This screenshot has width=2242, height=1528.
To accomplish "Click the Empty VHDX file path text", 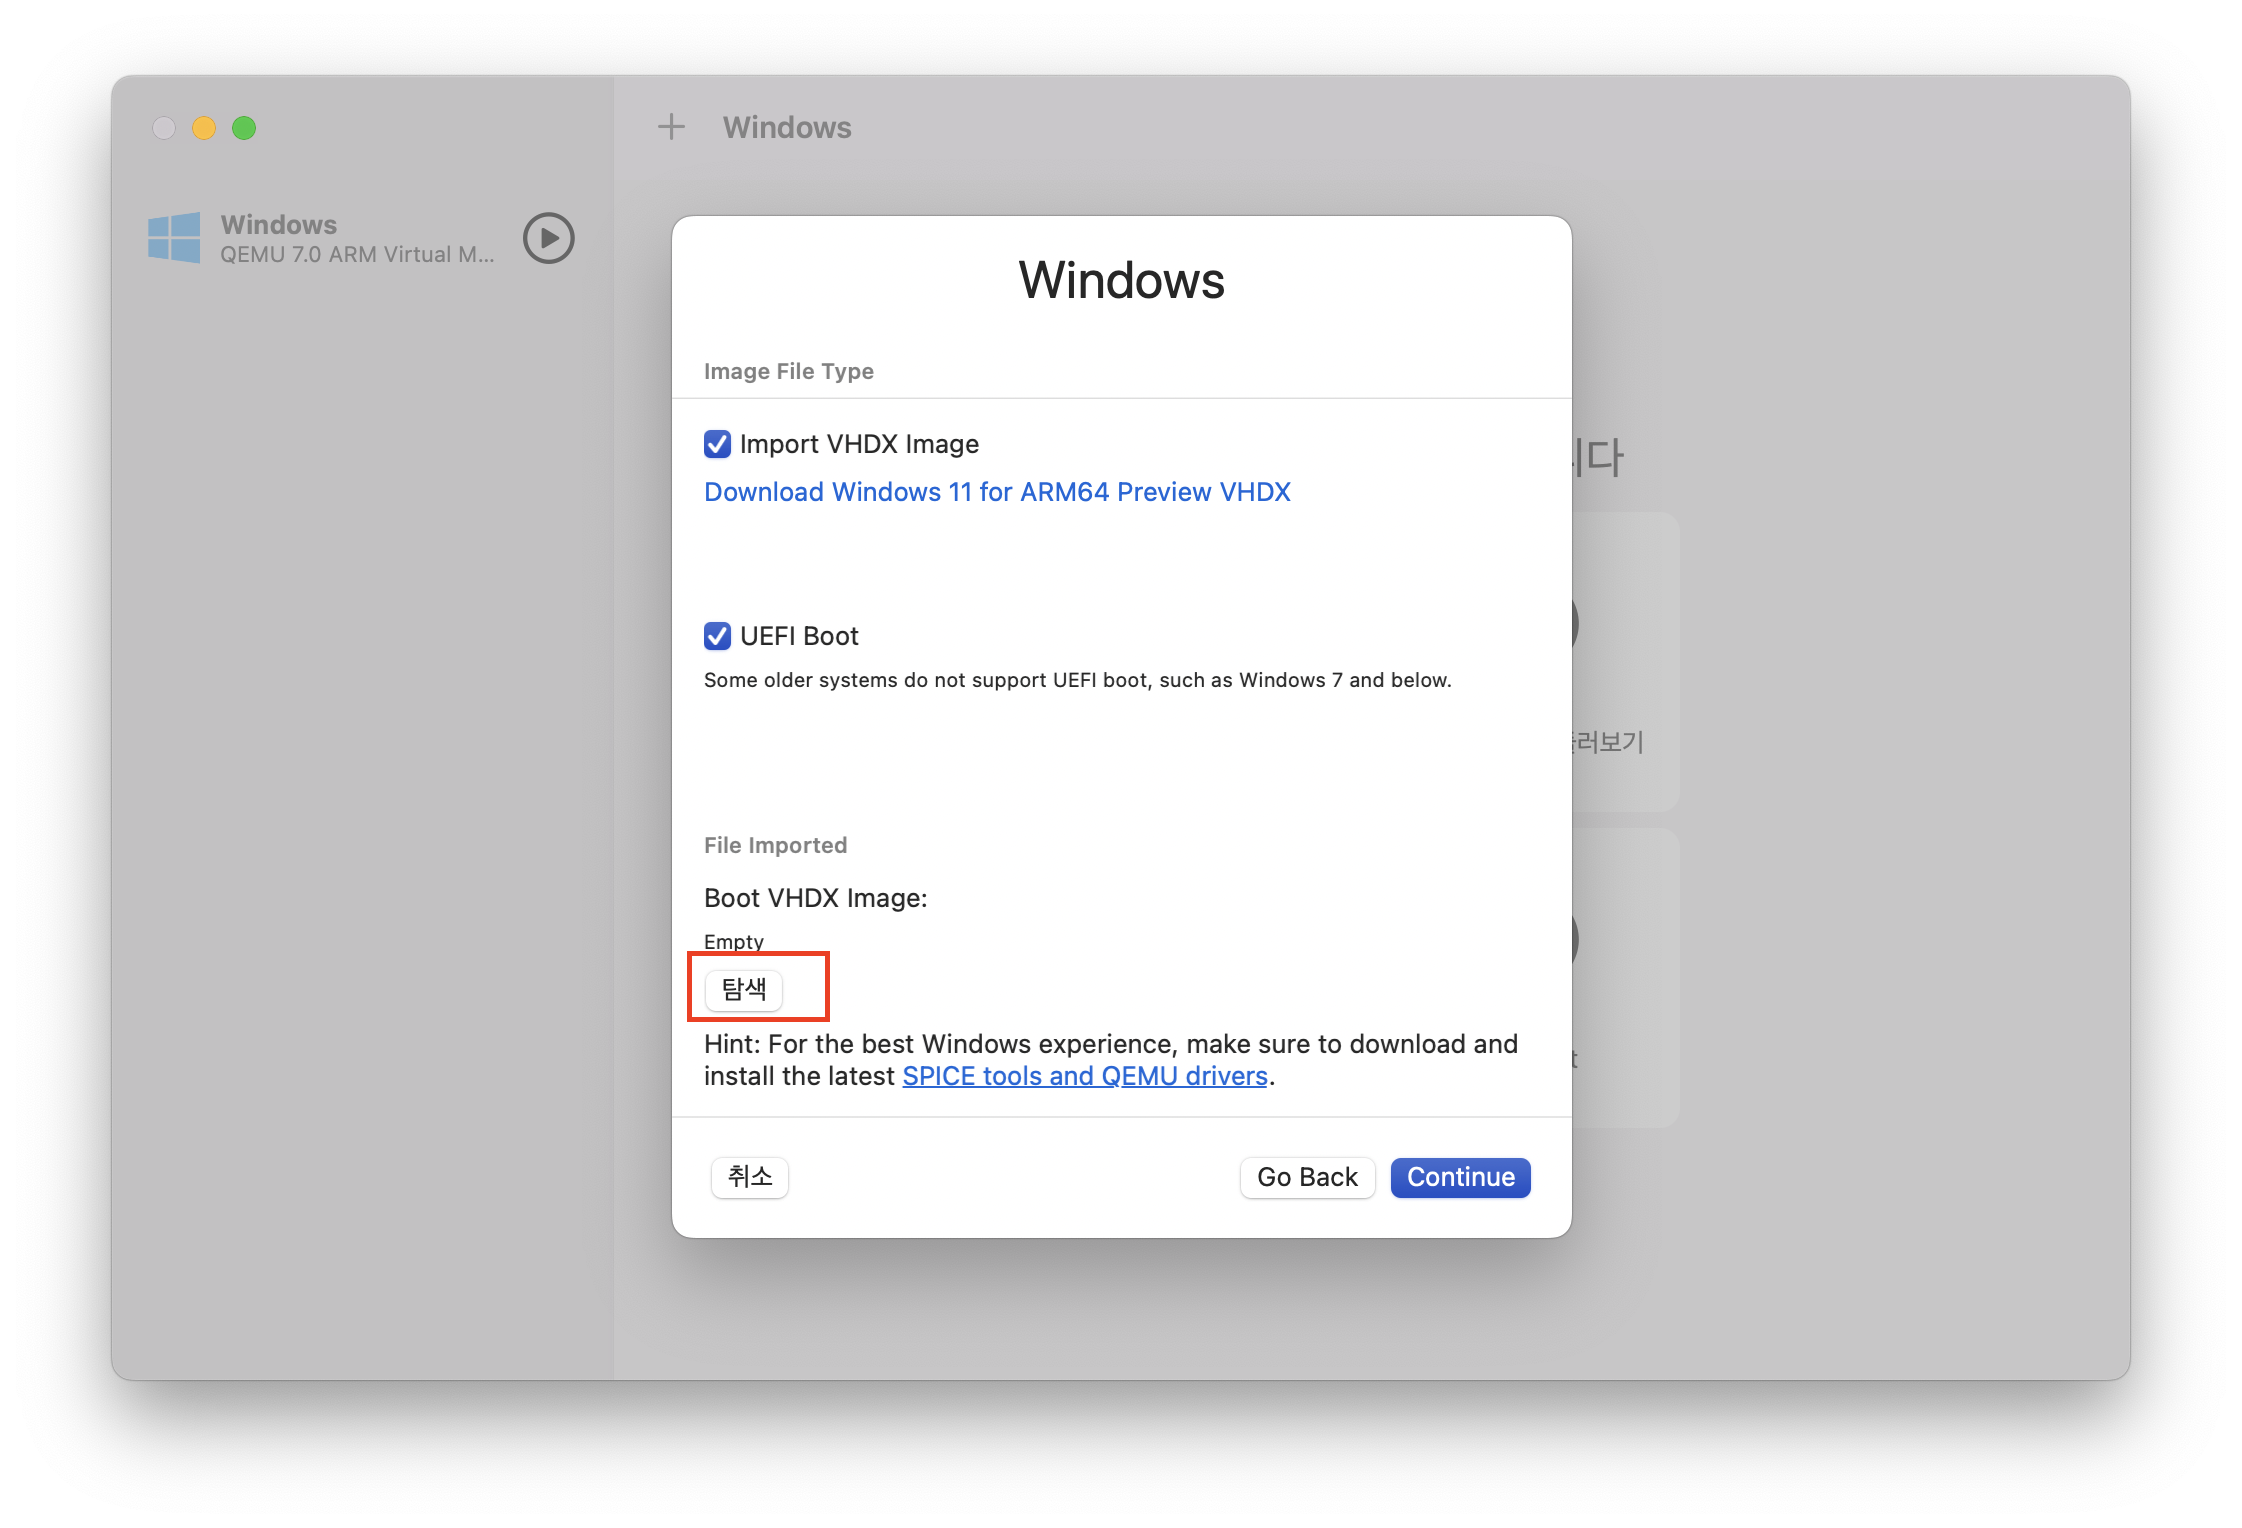I will [x=733, y=941].
